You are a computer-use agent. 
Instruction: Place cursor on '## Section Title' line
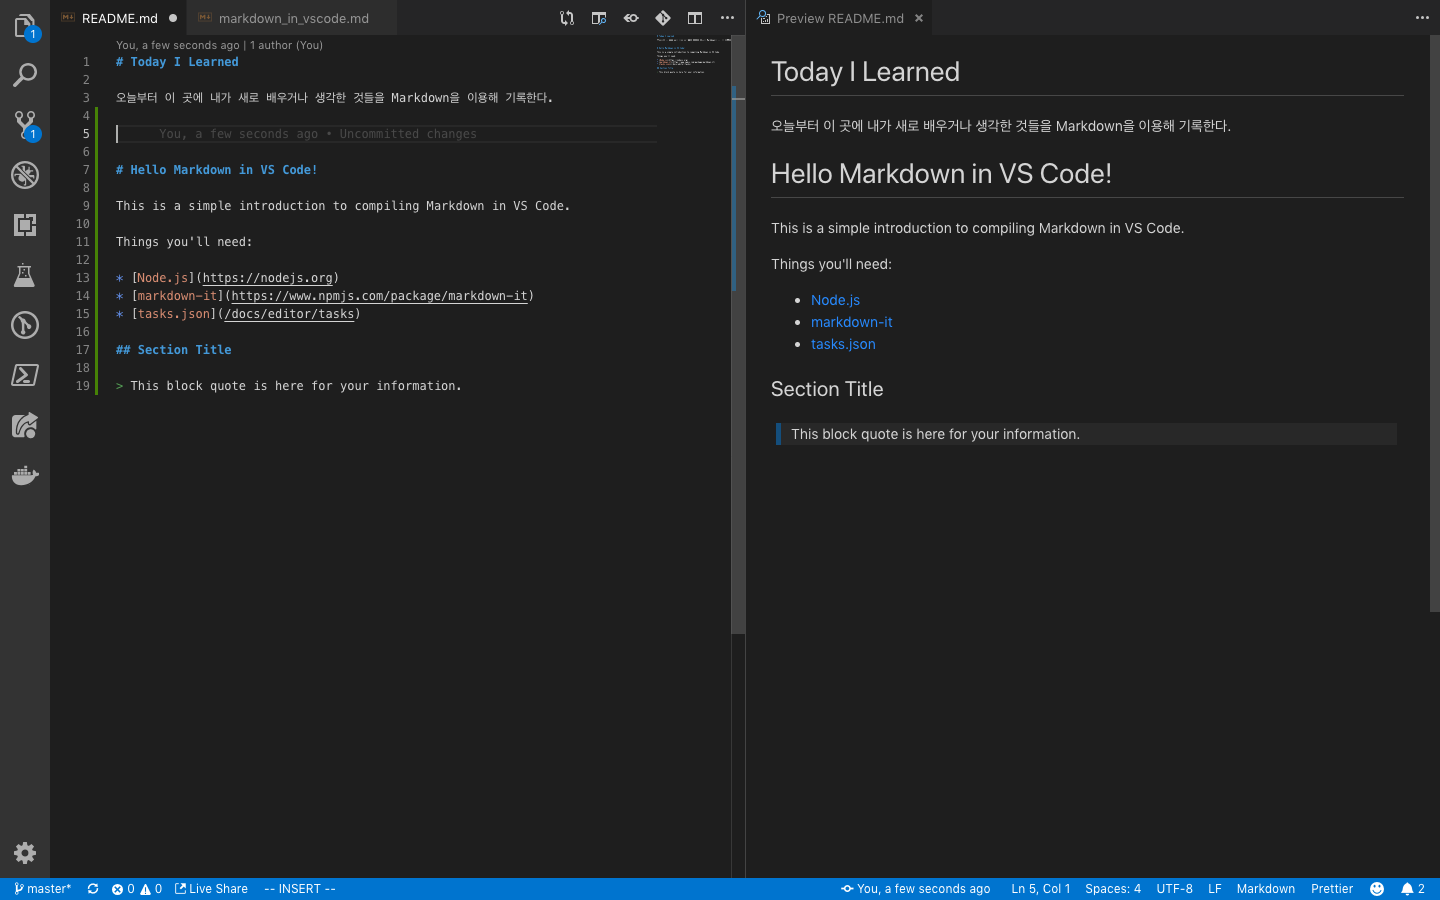(x=173, y=350)
